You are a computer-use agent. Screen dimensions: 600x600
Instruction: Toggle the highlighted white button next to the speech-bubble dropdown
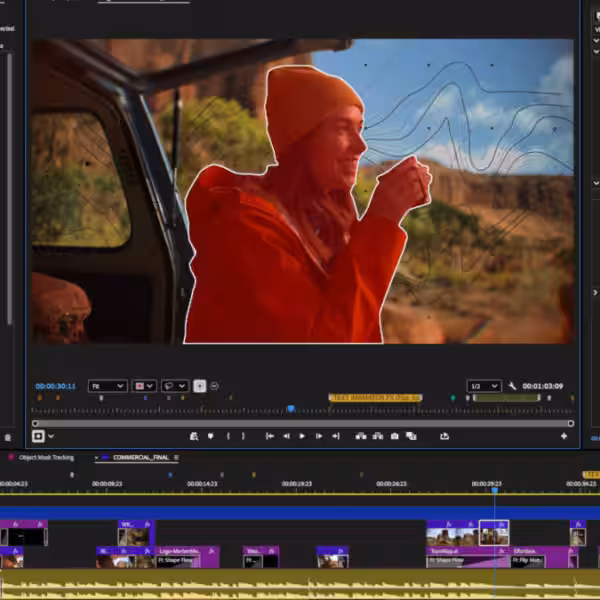tap(200, 386)
